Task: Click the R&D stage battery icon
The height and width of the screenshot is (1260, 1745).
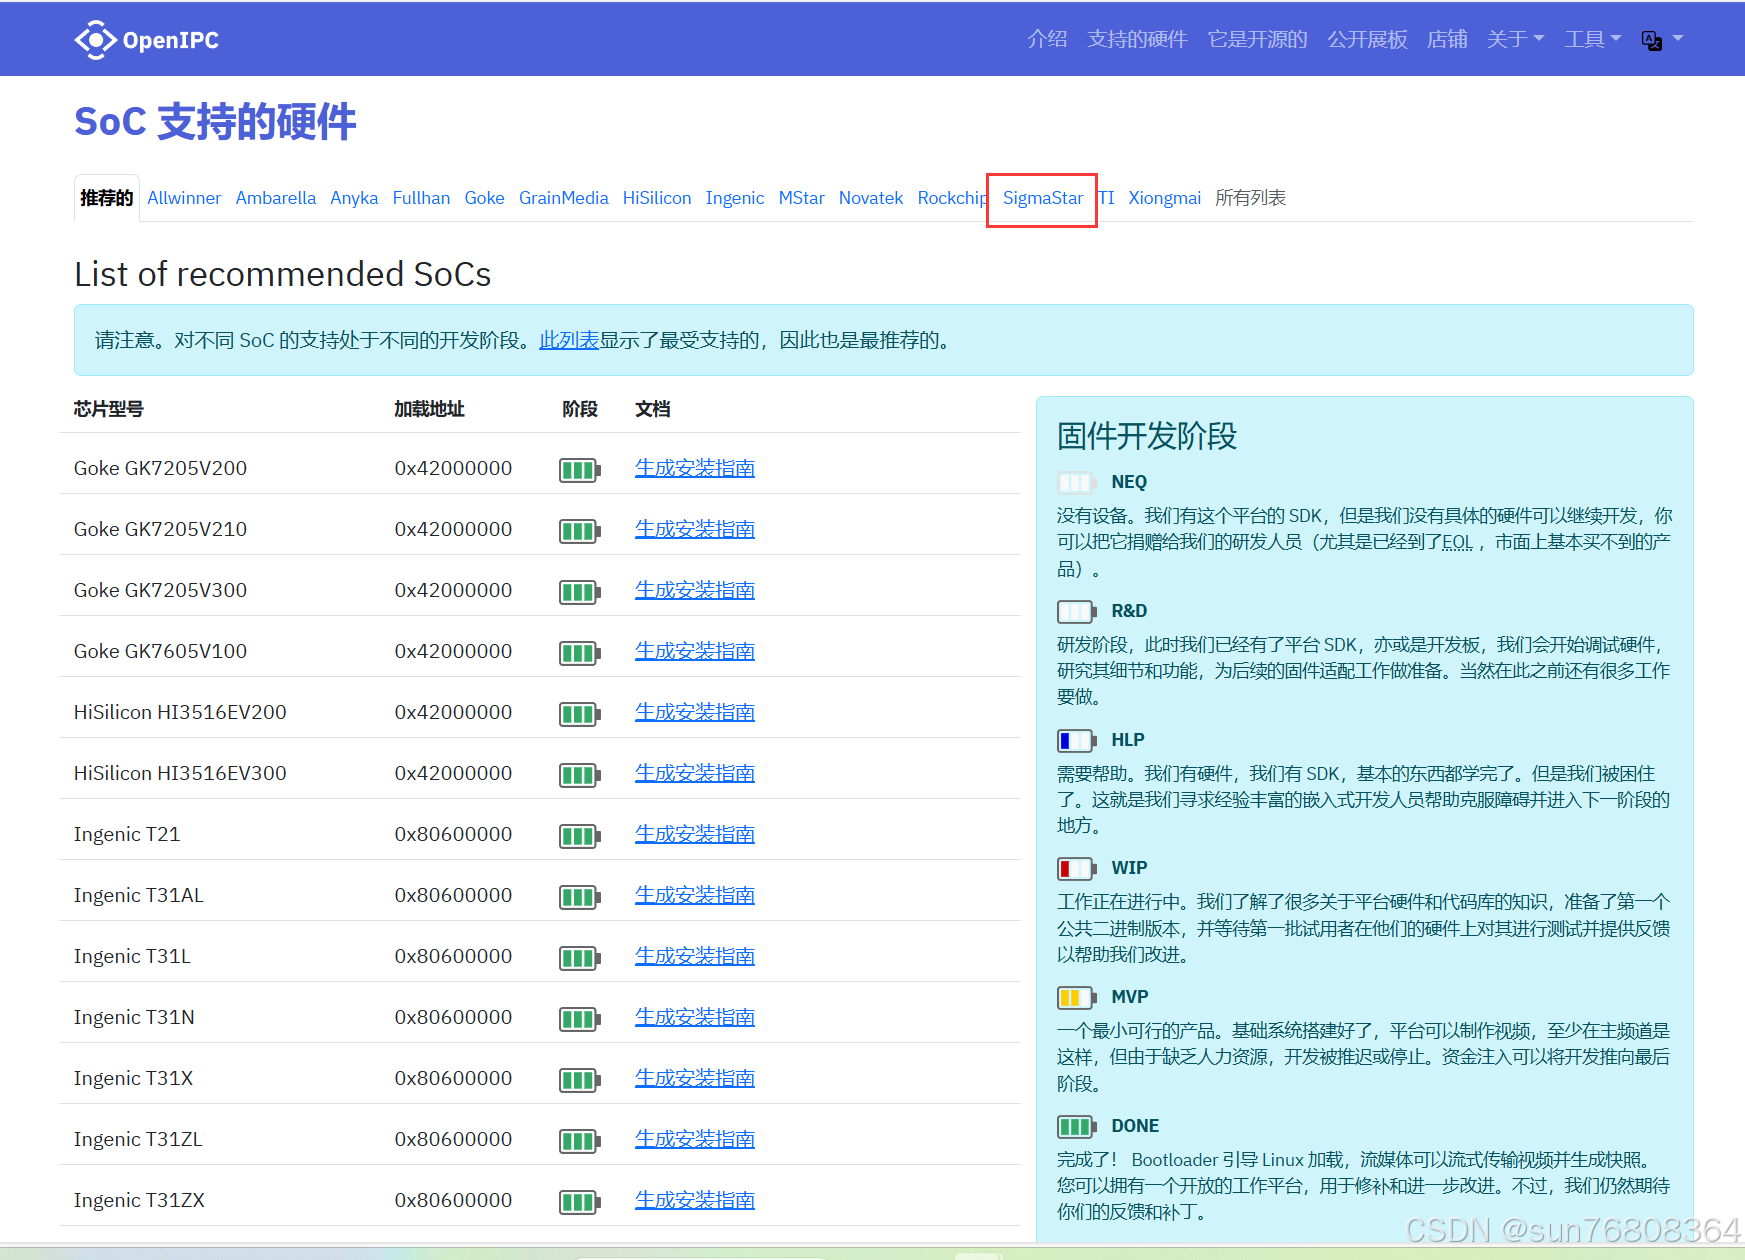Action: (x=1077, y=612)
